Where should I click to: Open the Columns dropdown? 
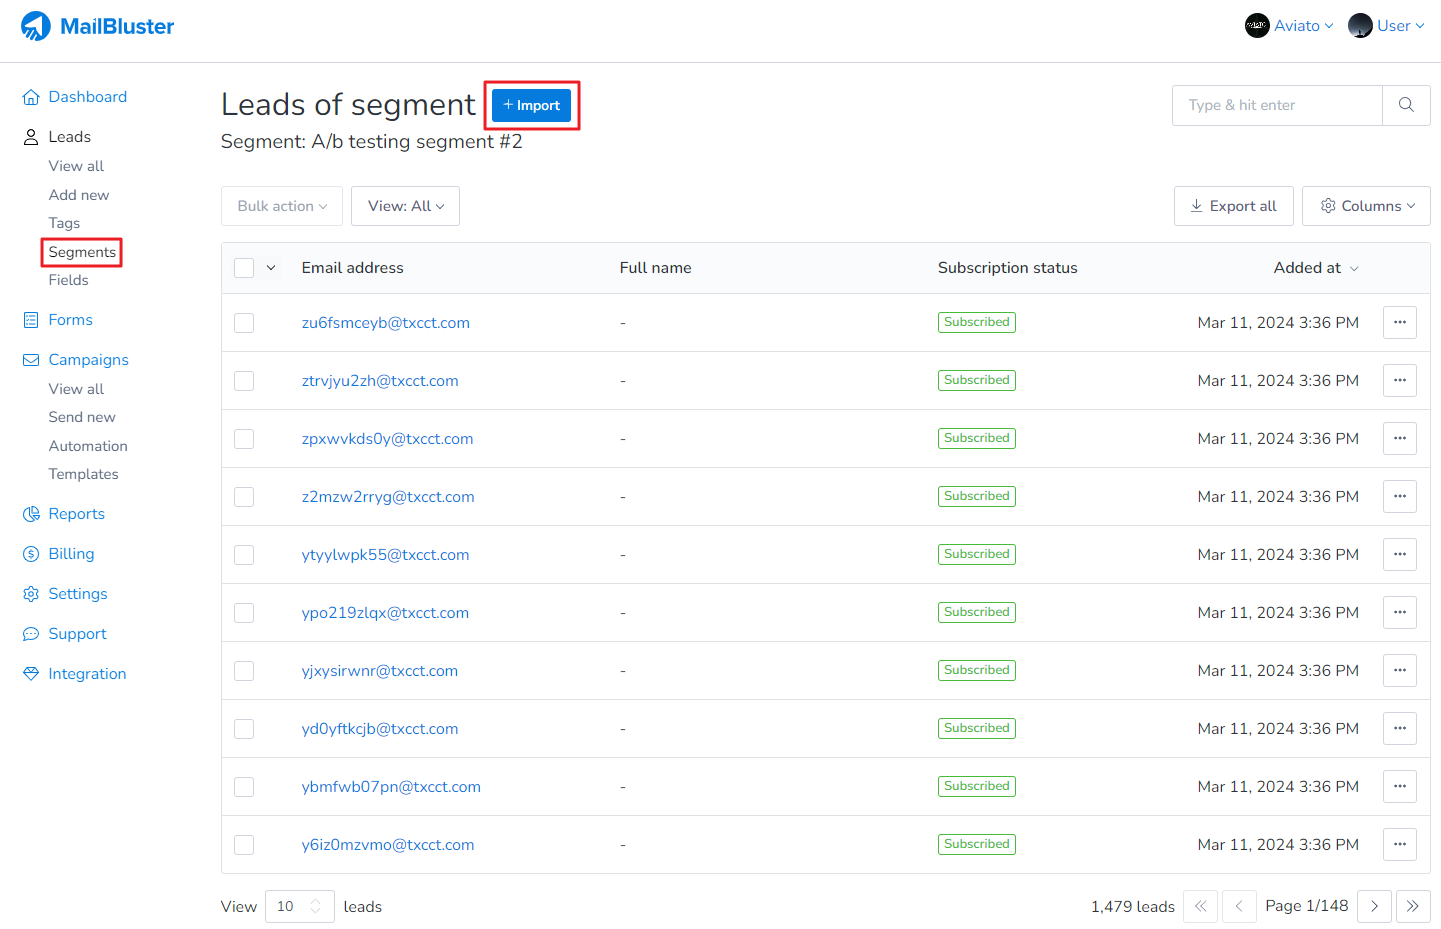pyautogui.click(x=1366, y=206)
